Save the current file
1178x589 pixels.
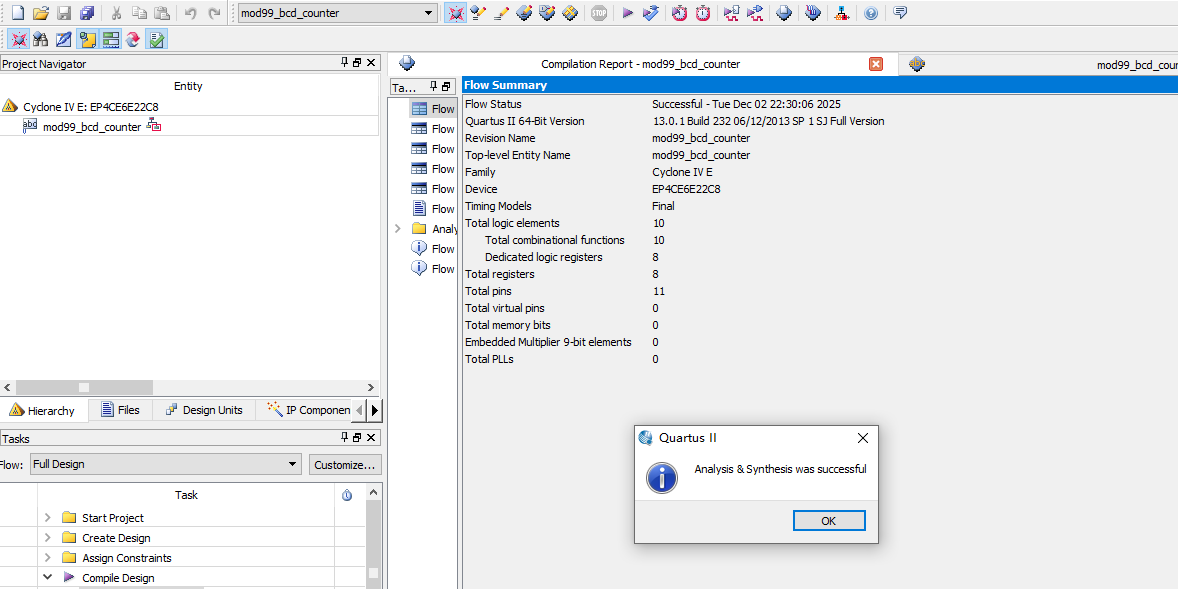64,13
